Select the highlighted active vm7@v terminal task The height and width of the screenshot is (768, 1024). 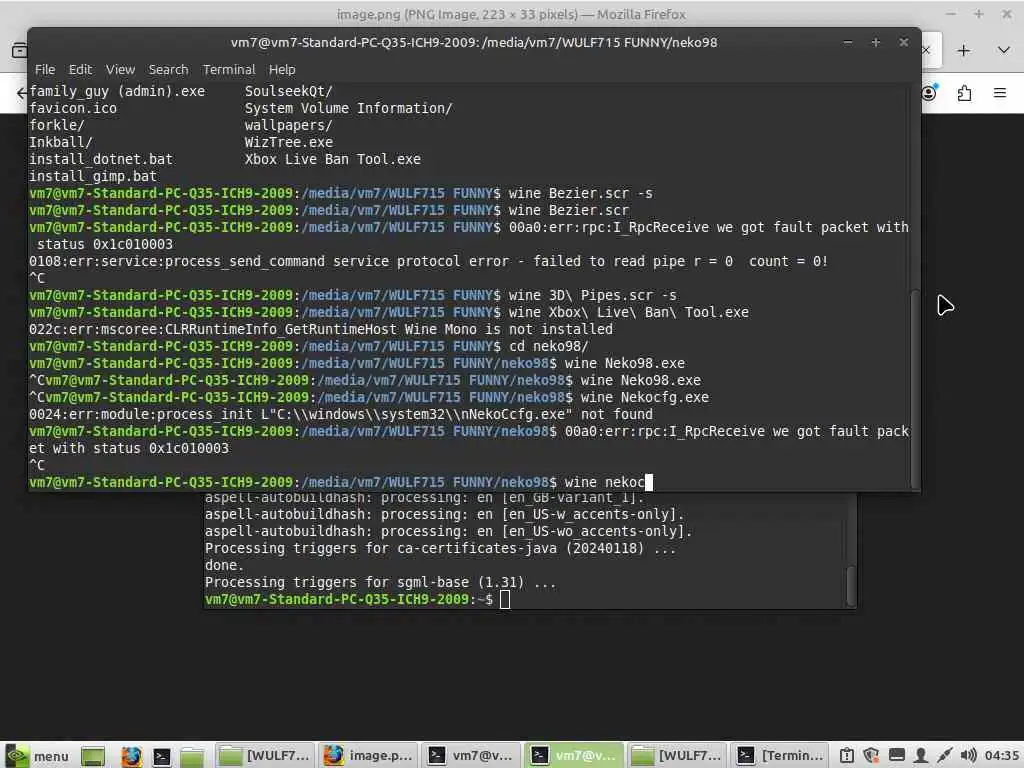575,756
